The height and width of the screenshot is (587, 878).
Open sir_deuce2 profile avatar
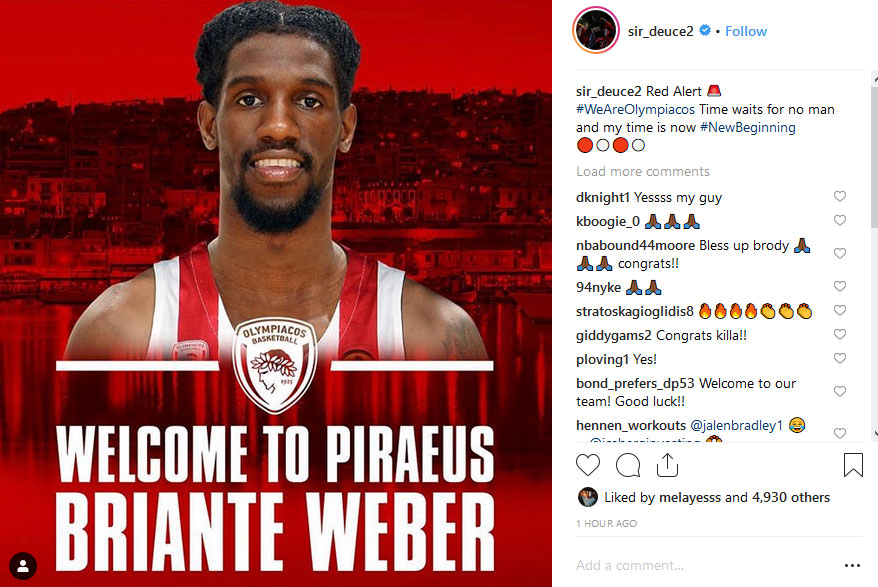(x=595, y=30)
